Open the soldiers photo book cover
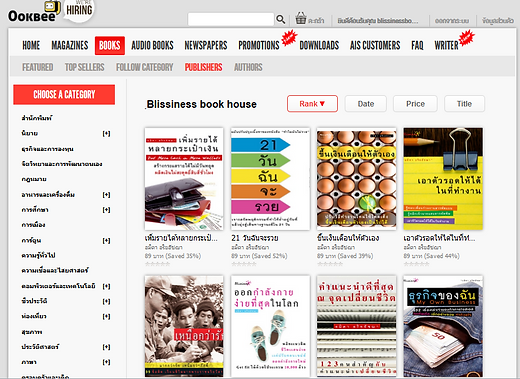520x379 pixels. pyautogui.click(x=184, y=327)
